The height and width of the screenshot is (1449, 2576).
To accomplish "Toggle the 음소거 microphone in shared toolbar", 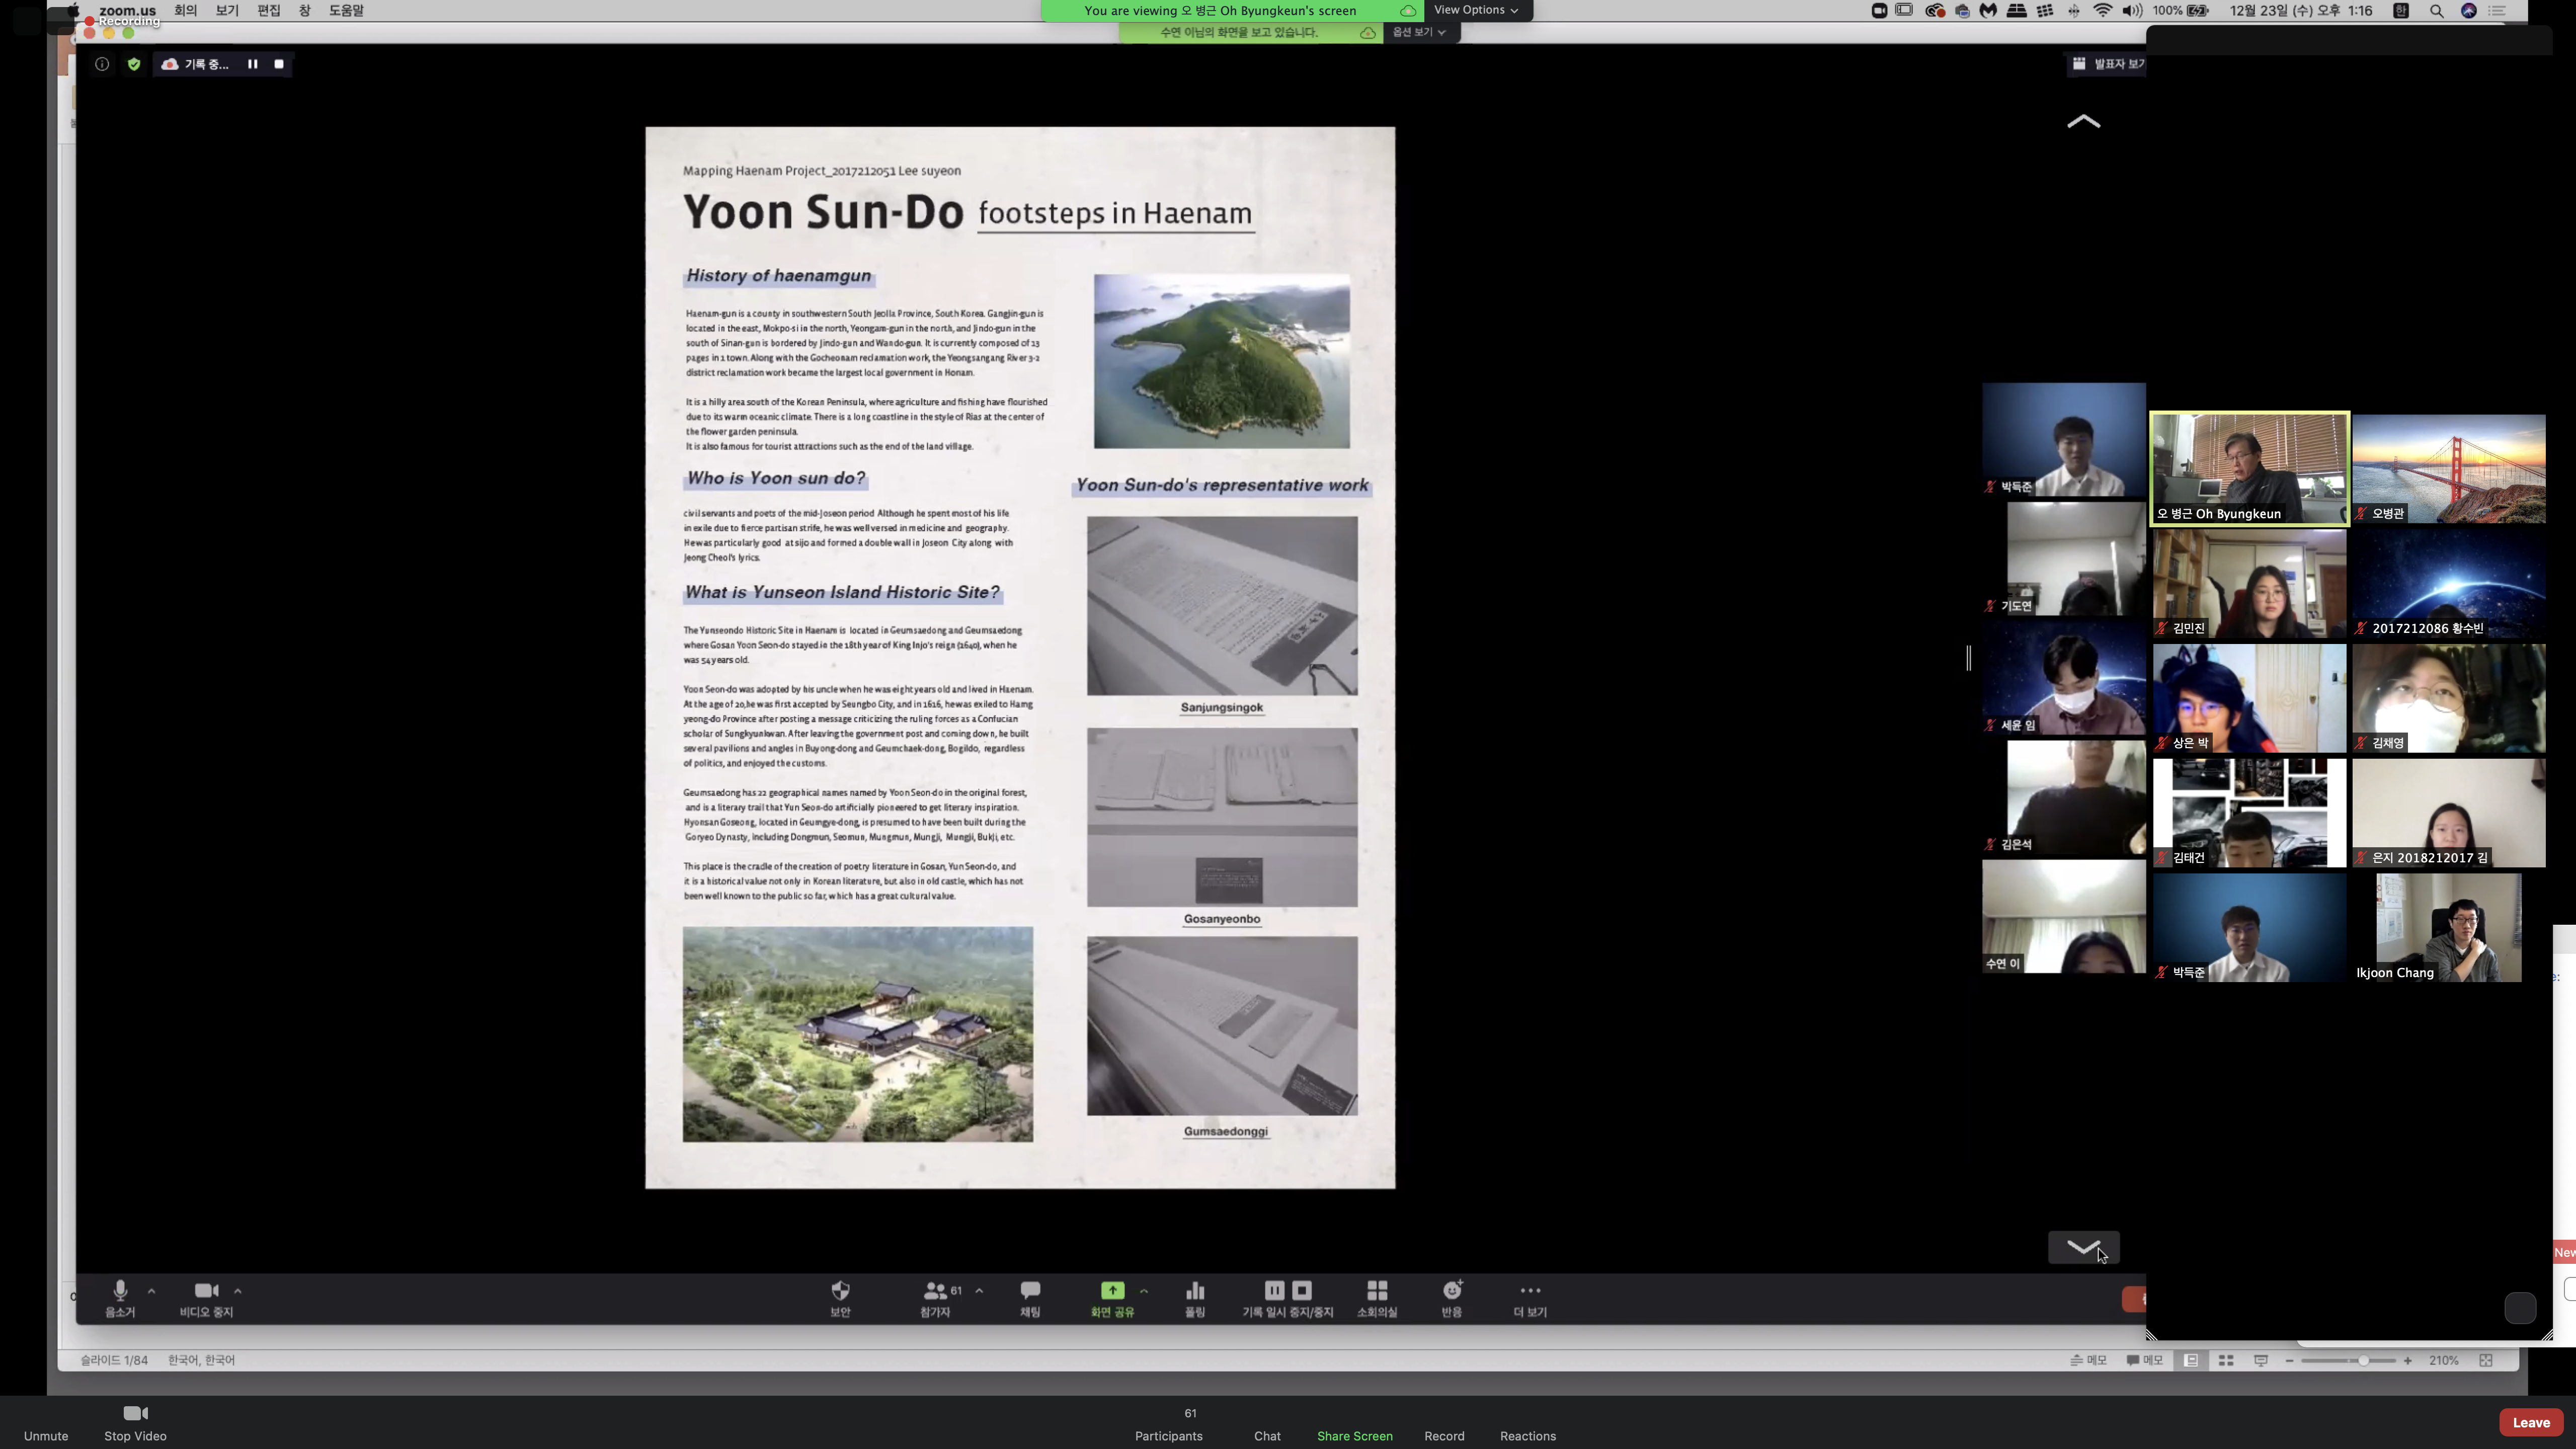I will point(120,1299).
